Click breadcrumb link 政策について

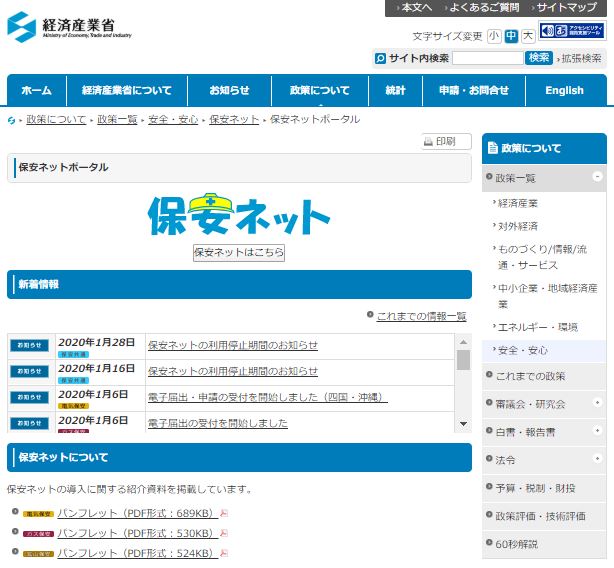tap(56, 119)
